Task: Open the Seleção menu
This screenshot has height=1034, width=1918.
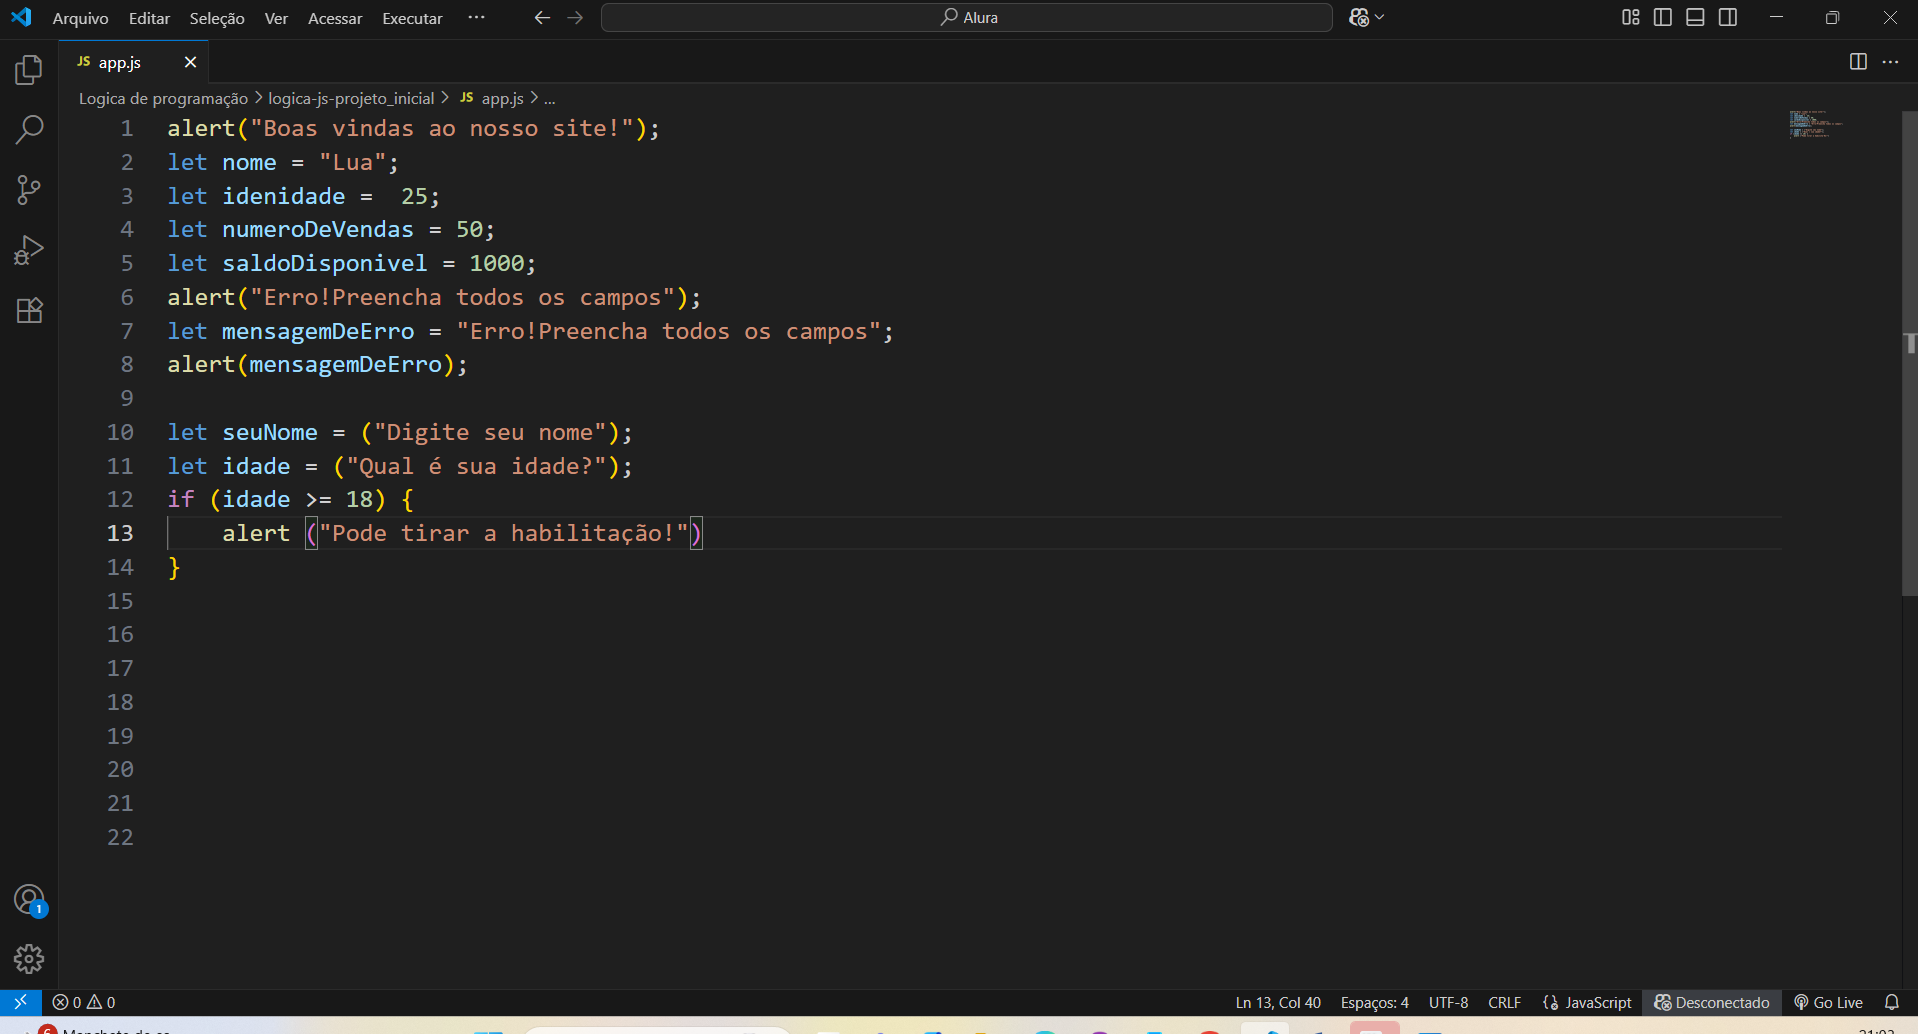Action: point(217,18)
